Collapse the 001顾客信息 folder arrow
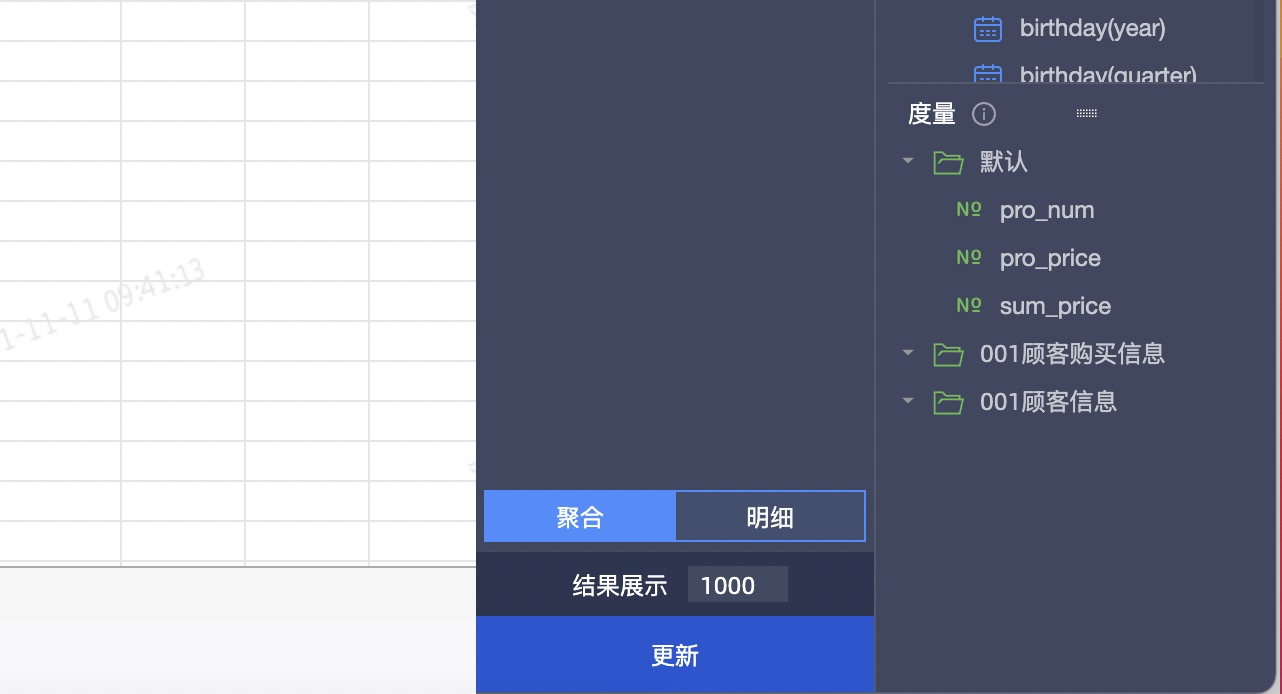Screen dimensions: 1282x694 [908, 401]
